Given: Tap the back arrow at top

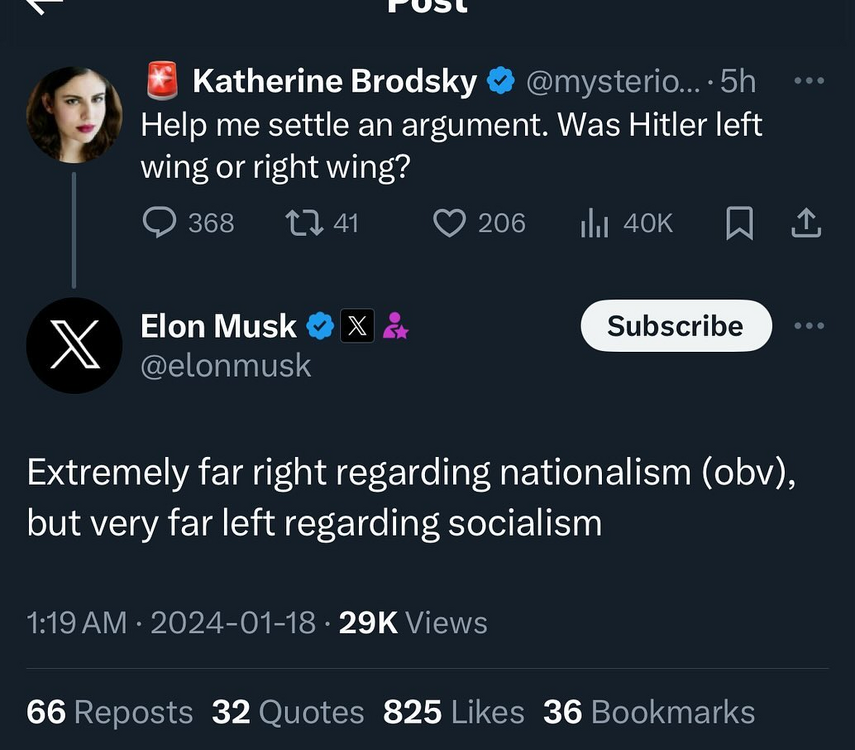Looking at the screenshot, I should click(42, 5).
